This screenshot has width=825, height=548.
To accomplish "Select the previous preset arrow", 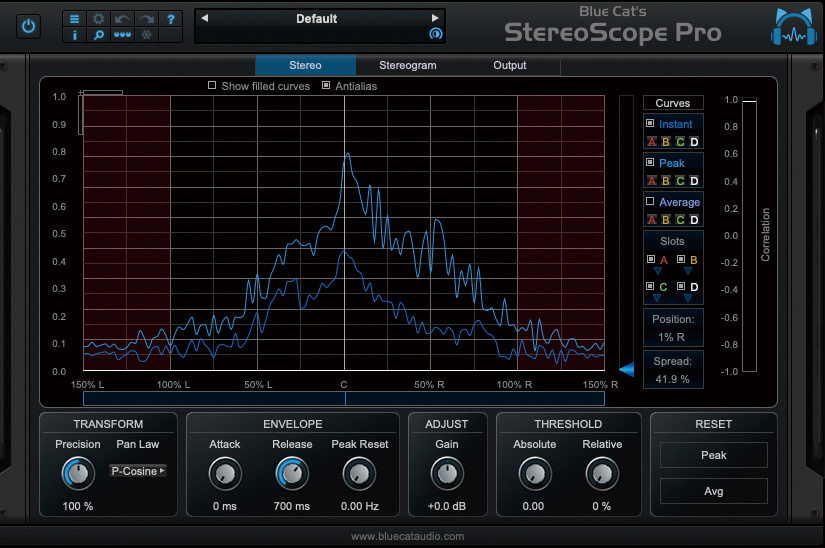I will click(205, 18).
